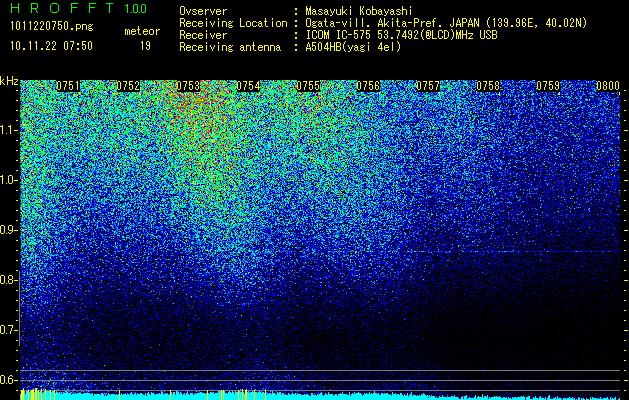Click the 0759 time marker
Image resolution: width=629 pixels, height=400 pixels.
(x=548, y=86)
